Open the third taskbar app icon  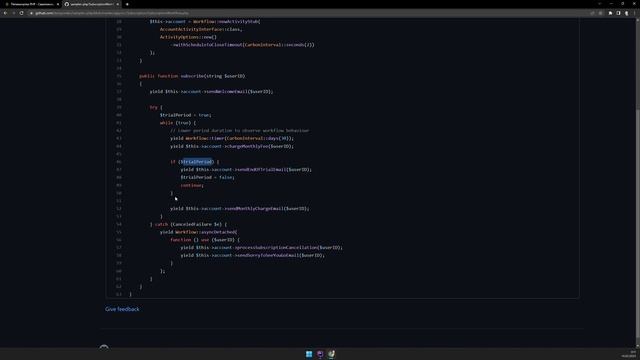coord(331,354)
